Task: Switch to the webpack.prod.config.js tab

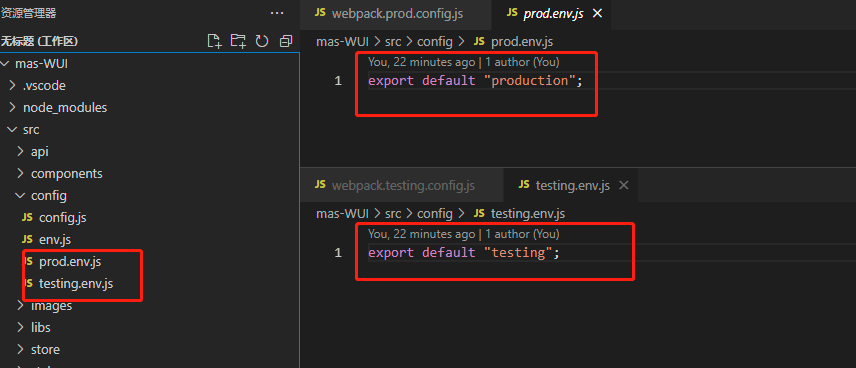Action: coord(396,14)
